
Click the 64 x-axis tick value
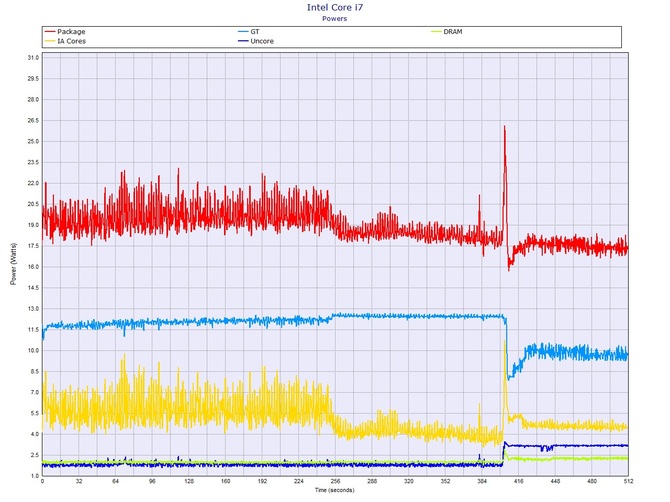click(x=115, y=481)
